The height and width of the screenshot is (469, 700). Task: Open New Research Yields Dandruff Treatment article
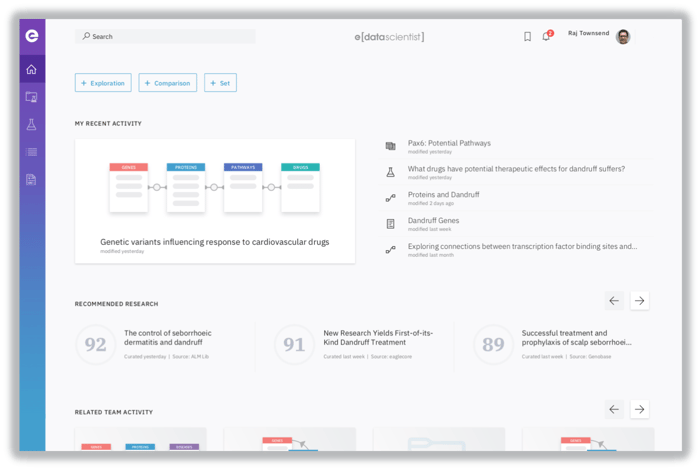pyautogui.click(x=378, y=338)
